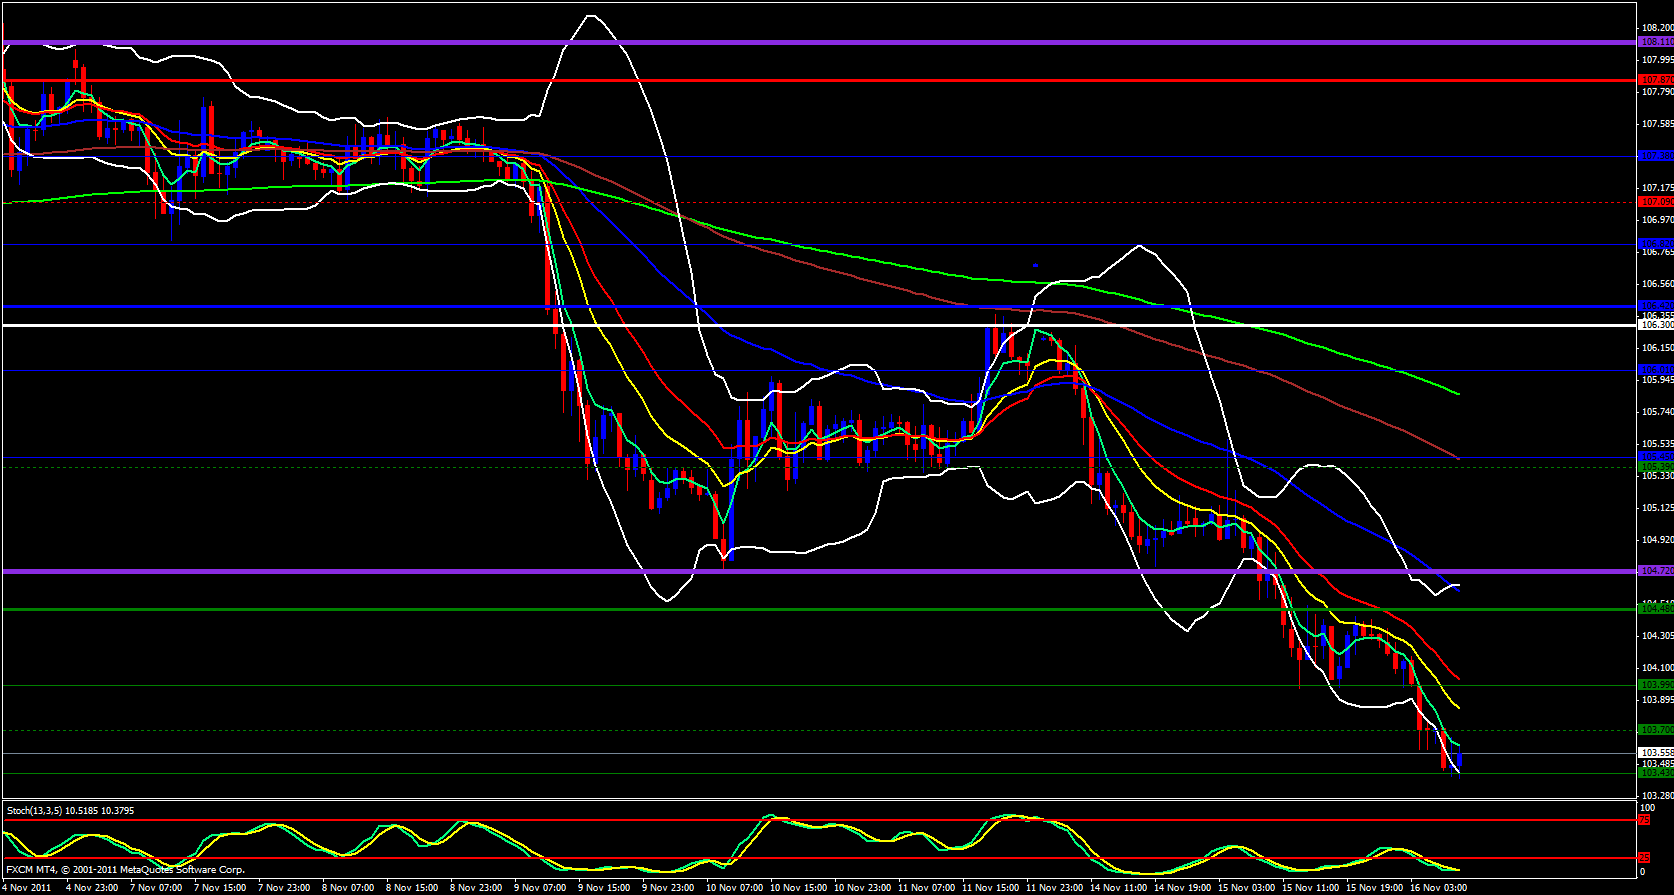Click the 9 Nov 07:00 time label

point(540,888)
